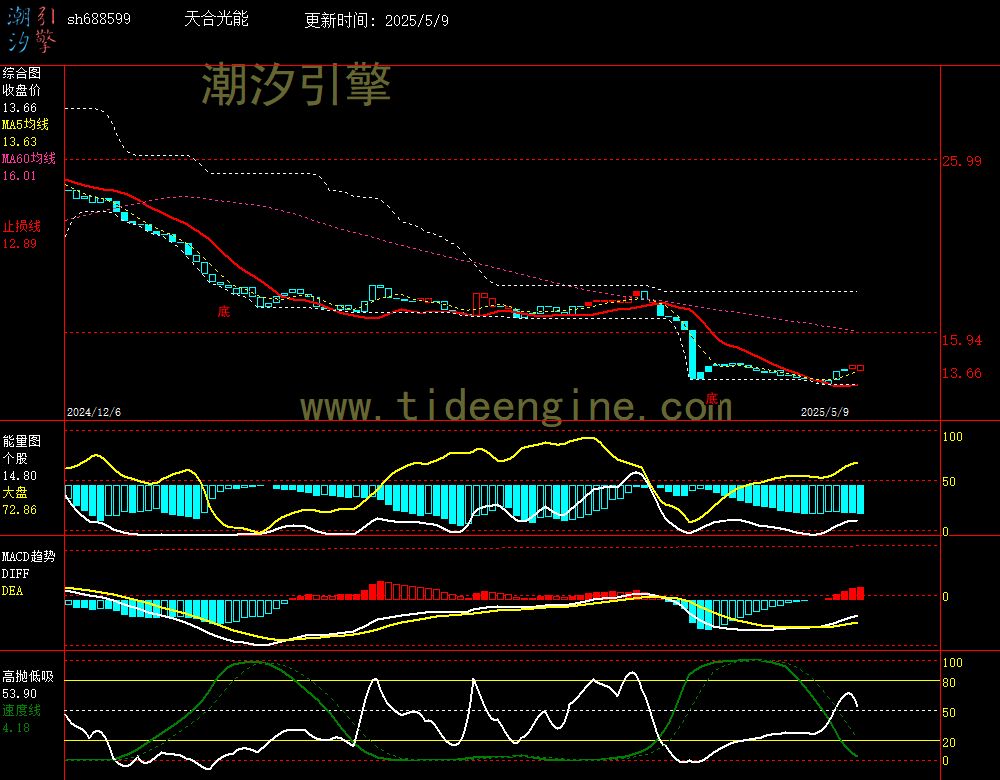Select the 大盘 legend label

click(15, 492)
